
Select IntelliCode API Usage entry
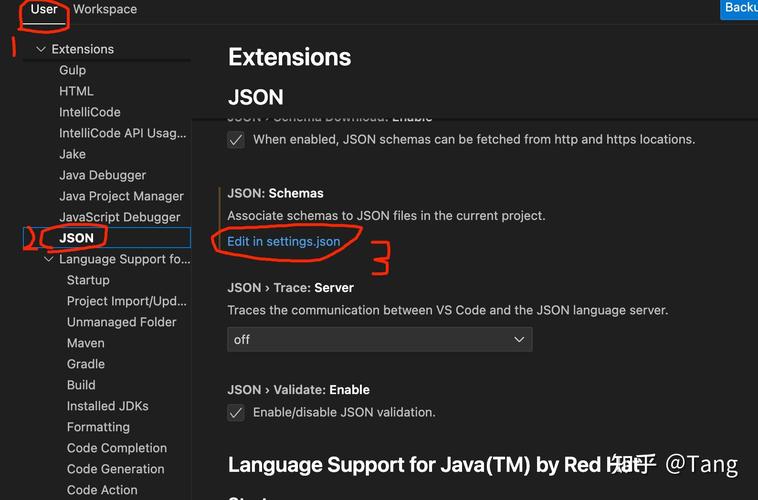pos(122,133)
